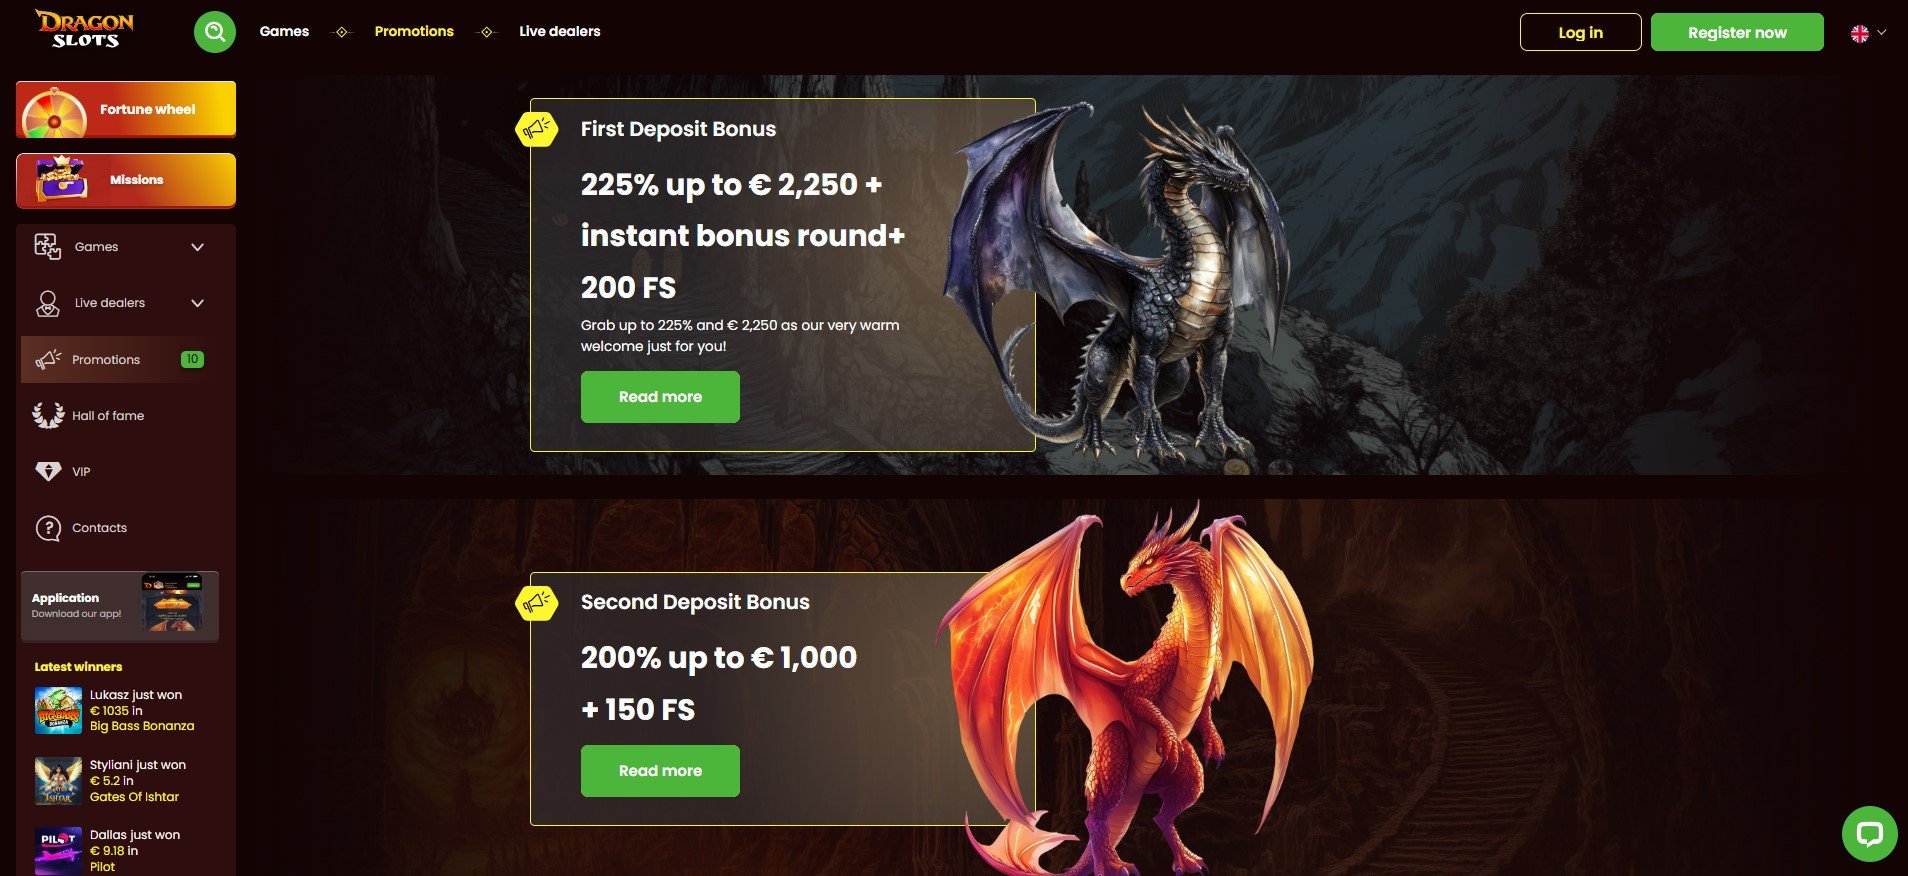Read more about First Deposit Bonus
This screenshot has width=1908, height=876.
pyautogui.click(x=660, y=397)
